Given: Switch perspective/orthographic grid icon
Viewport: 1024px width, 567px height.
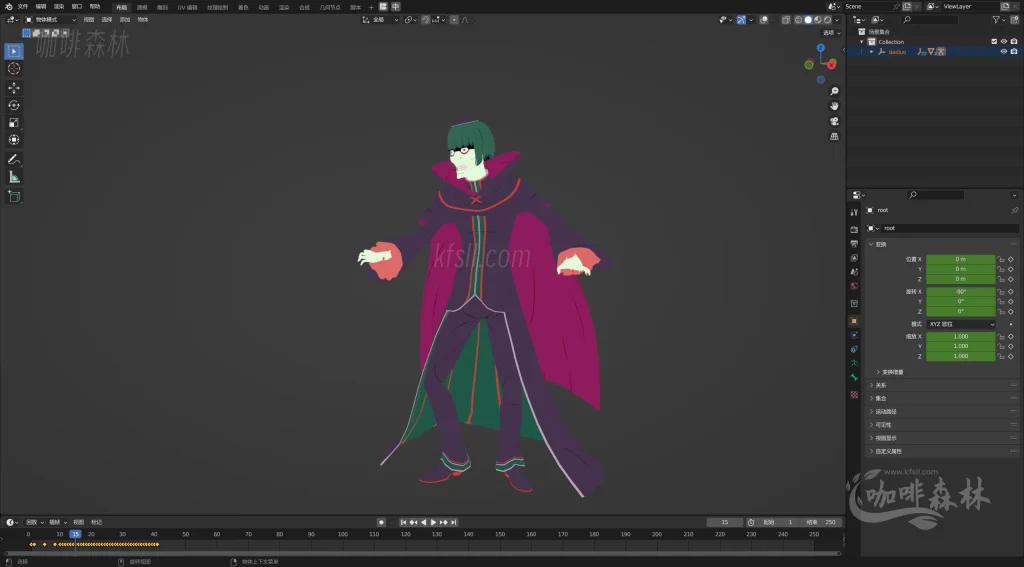Looking at the screenshot, I should pos(834,137).
